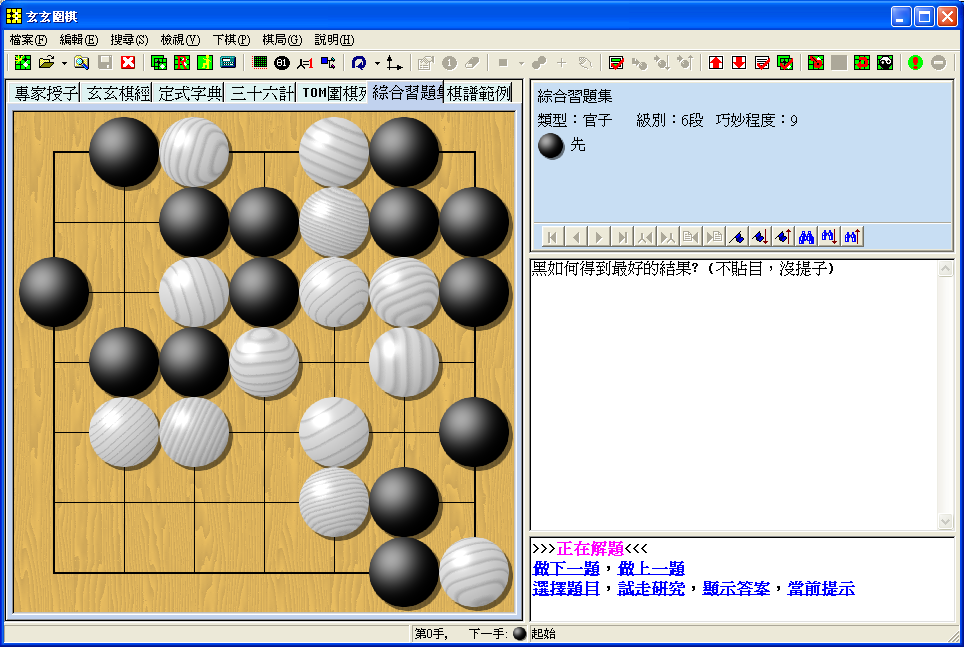The height and width of the screenshot is (647, 964).
Task: Click the blue rotate arrow icon
Action: coord(359,63)
